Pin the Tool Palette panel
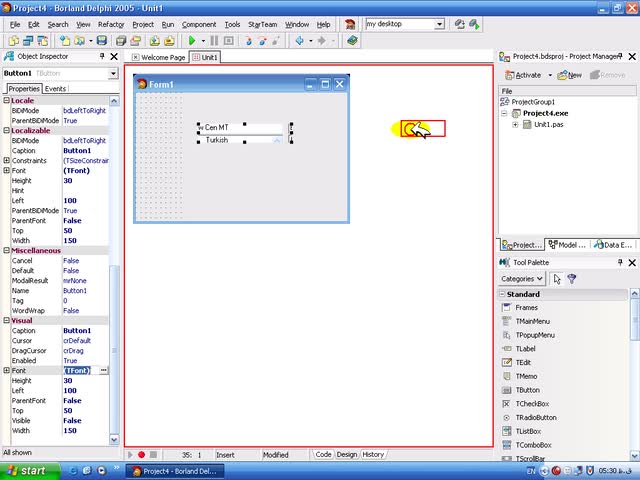 [620, 262]
